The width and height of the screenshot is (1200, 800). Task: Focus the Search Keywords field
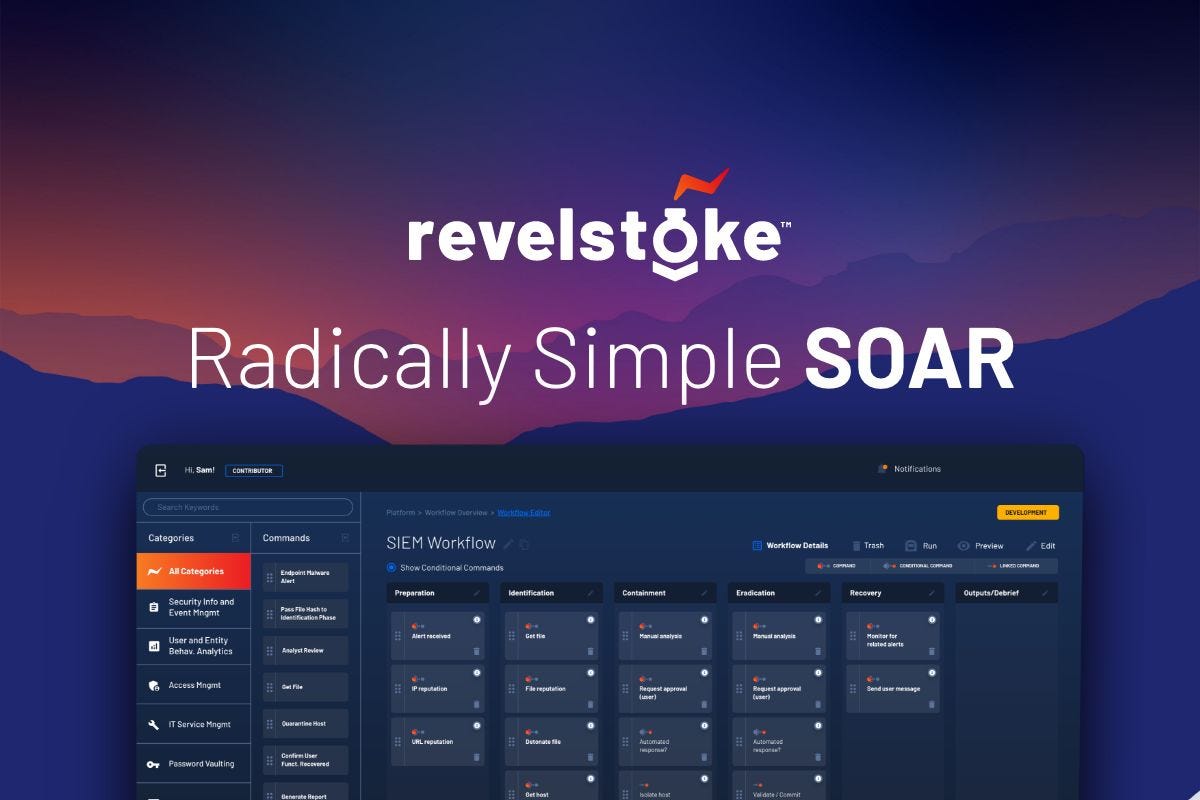[x=248, y=507]
